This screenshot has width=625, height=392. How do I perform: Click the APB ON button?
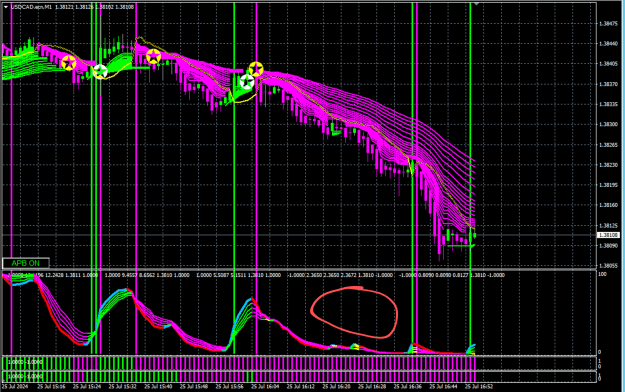26,263
